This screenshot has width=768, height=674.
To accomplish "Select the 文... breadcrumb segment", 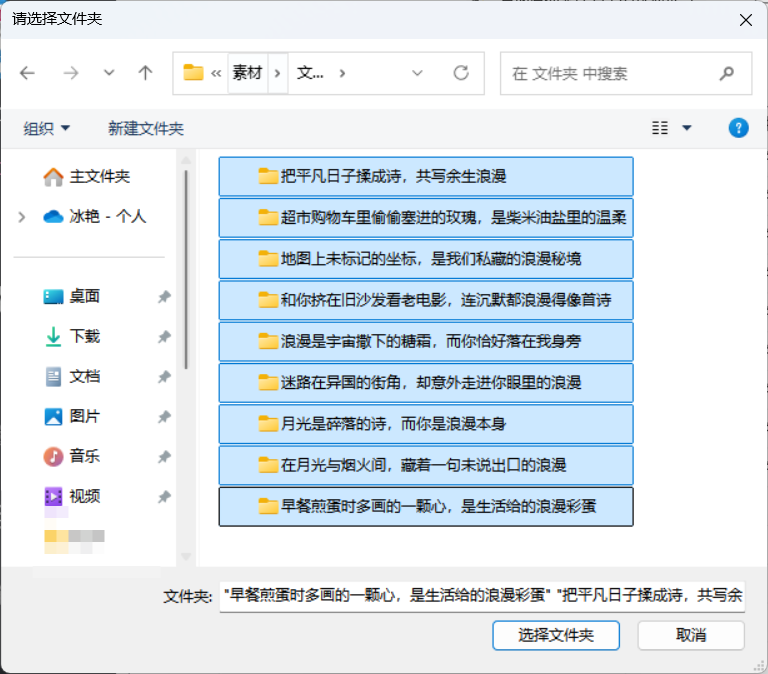I will [310, 73].
